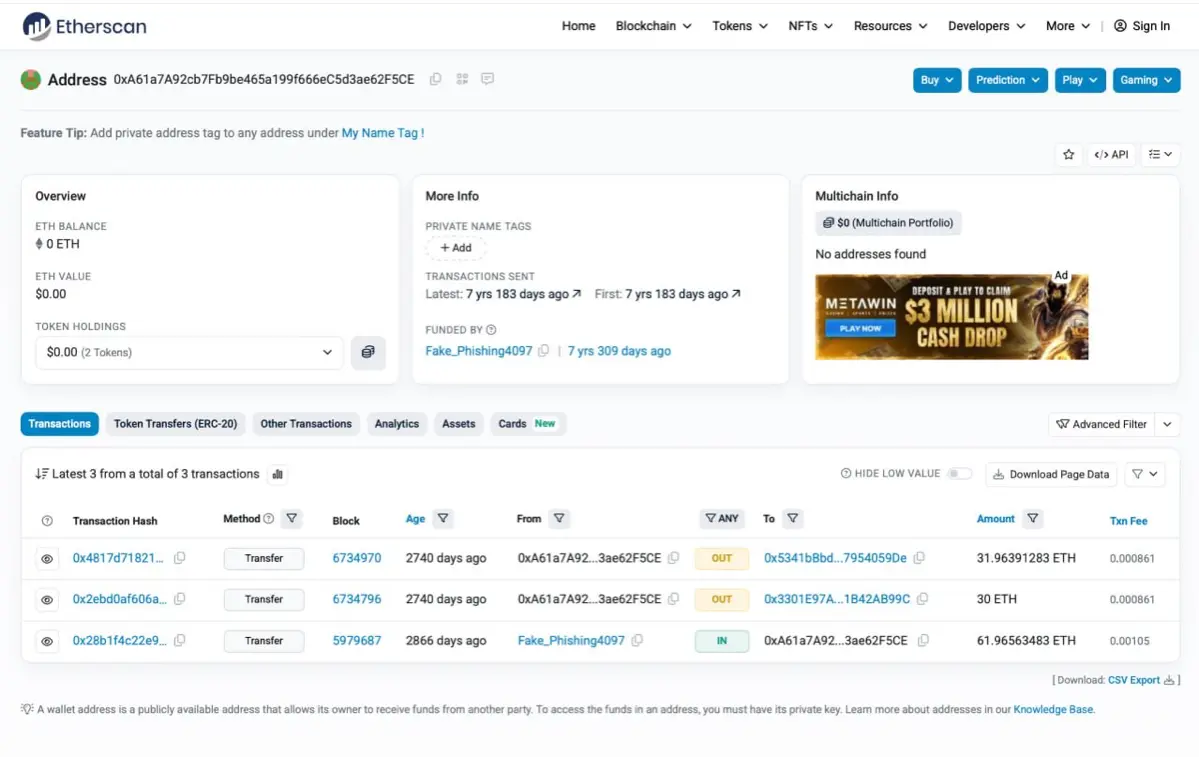Expand the Resources menu
1199x757 pixels.
tap(890, 26)
